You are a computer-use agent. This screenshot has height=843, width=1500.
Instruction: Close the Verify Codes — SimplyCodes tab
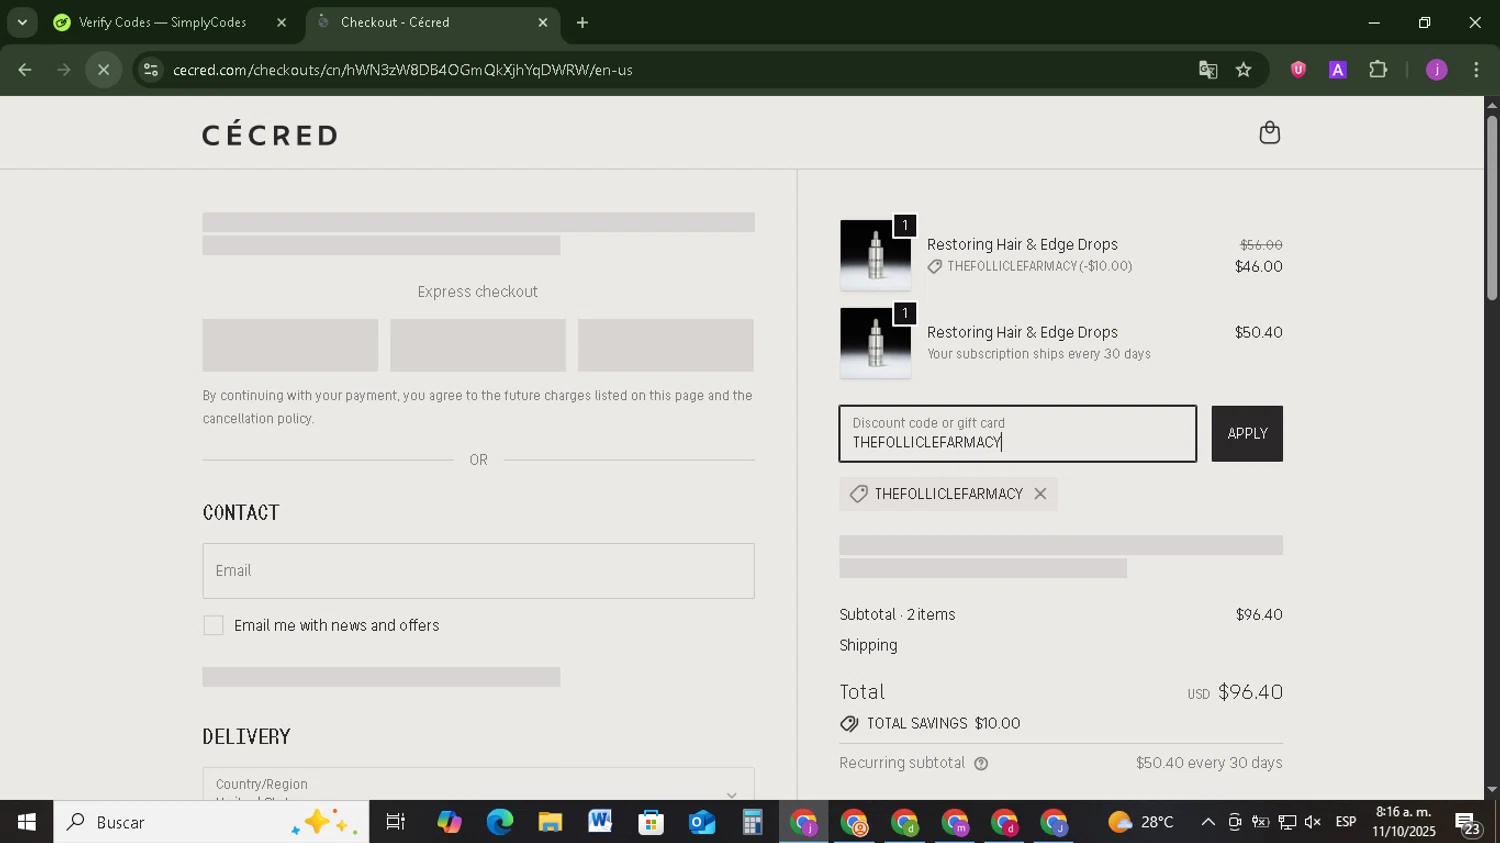click(x=281, y=22)
